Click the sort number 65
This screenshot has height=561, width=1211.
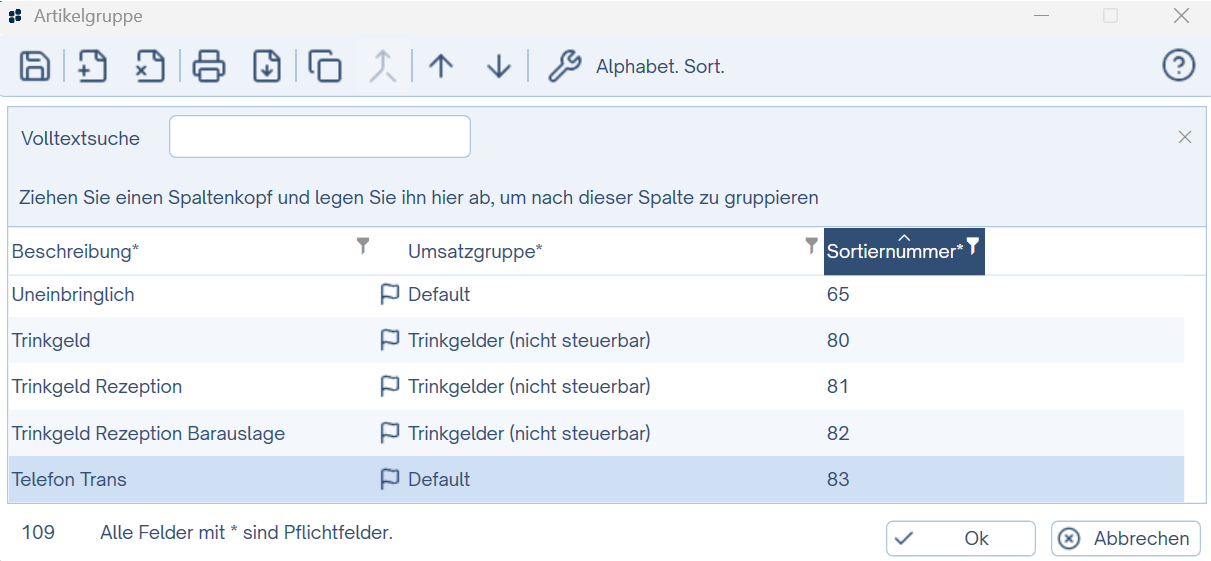tap(838, 295)
